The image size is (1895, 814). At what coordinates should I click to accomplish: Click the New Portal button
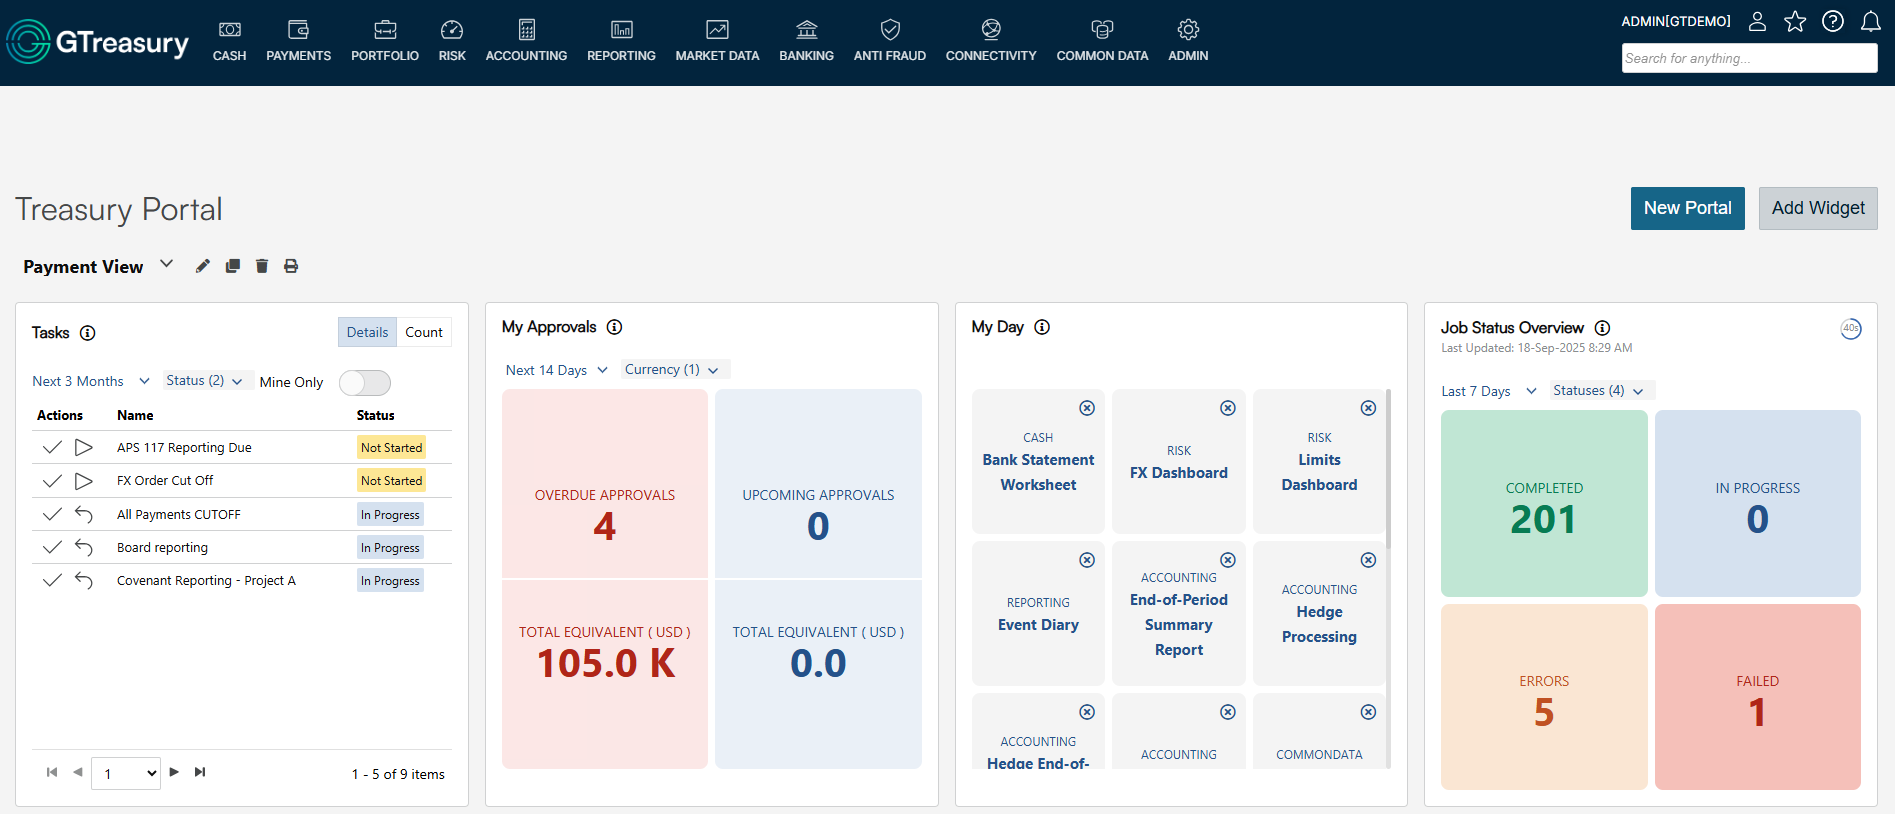click(1688, 208)
